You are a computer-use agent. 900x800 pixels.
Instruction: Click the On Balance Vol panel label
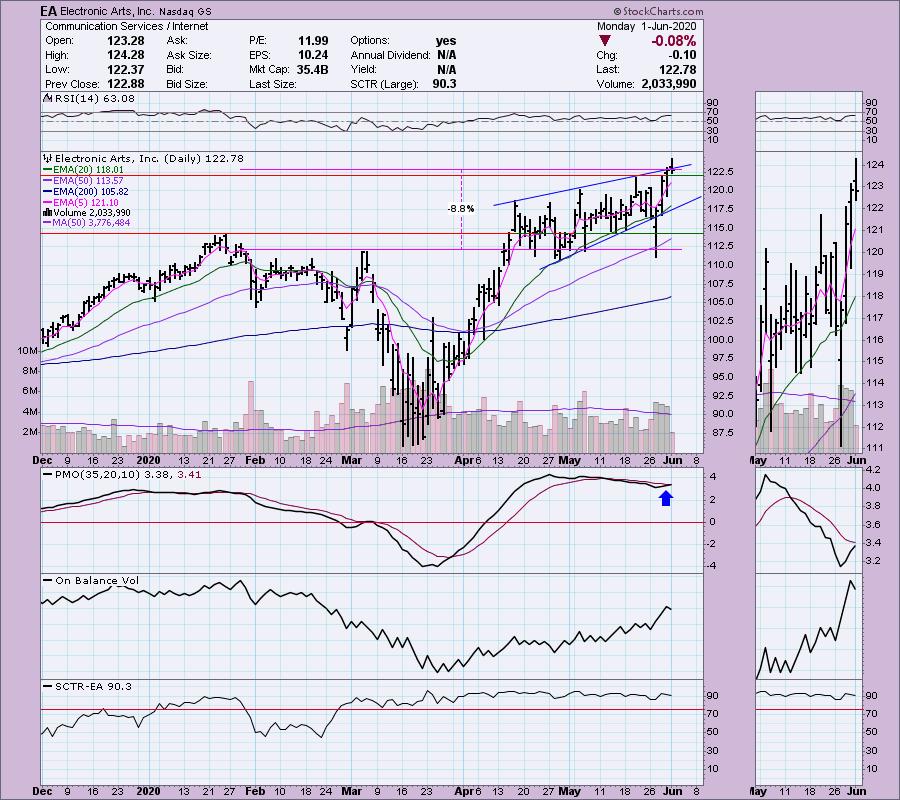92,581
